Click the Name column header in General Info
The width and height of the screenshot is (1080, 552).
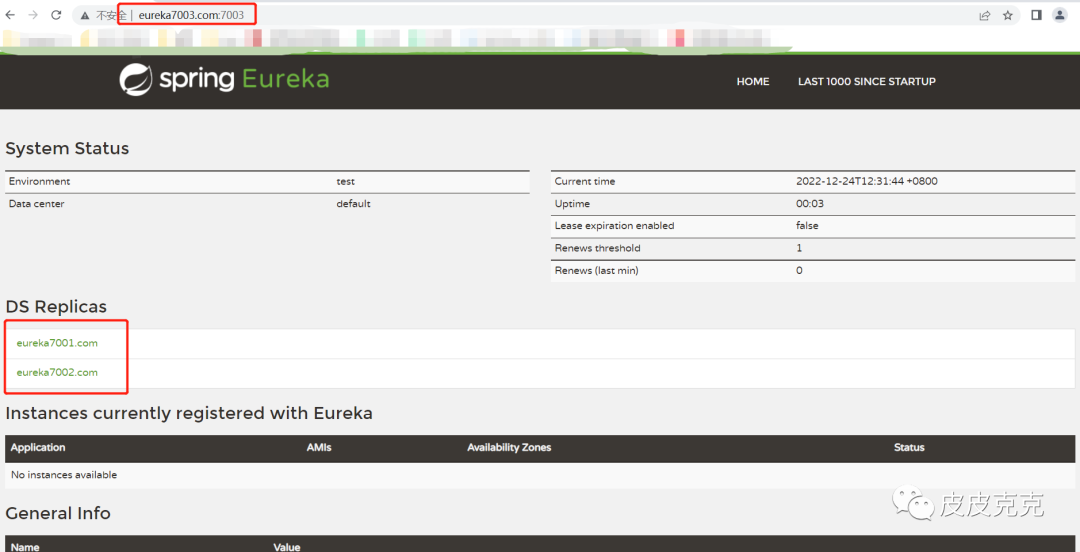coord(25,547)
